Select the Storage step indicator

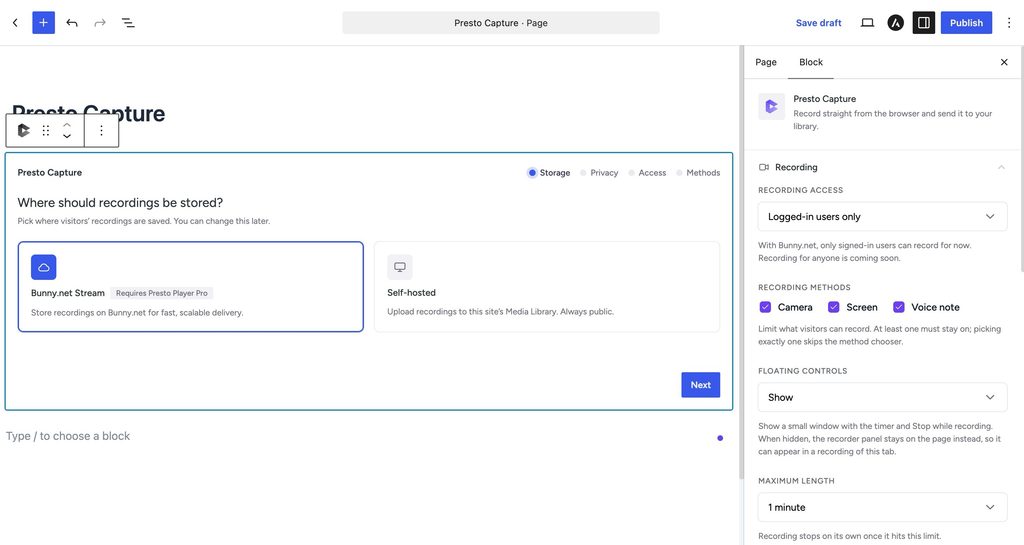click(x=549, y=173)
